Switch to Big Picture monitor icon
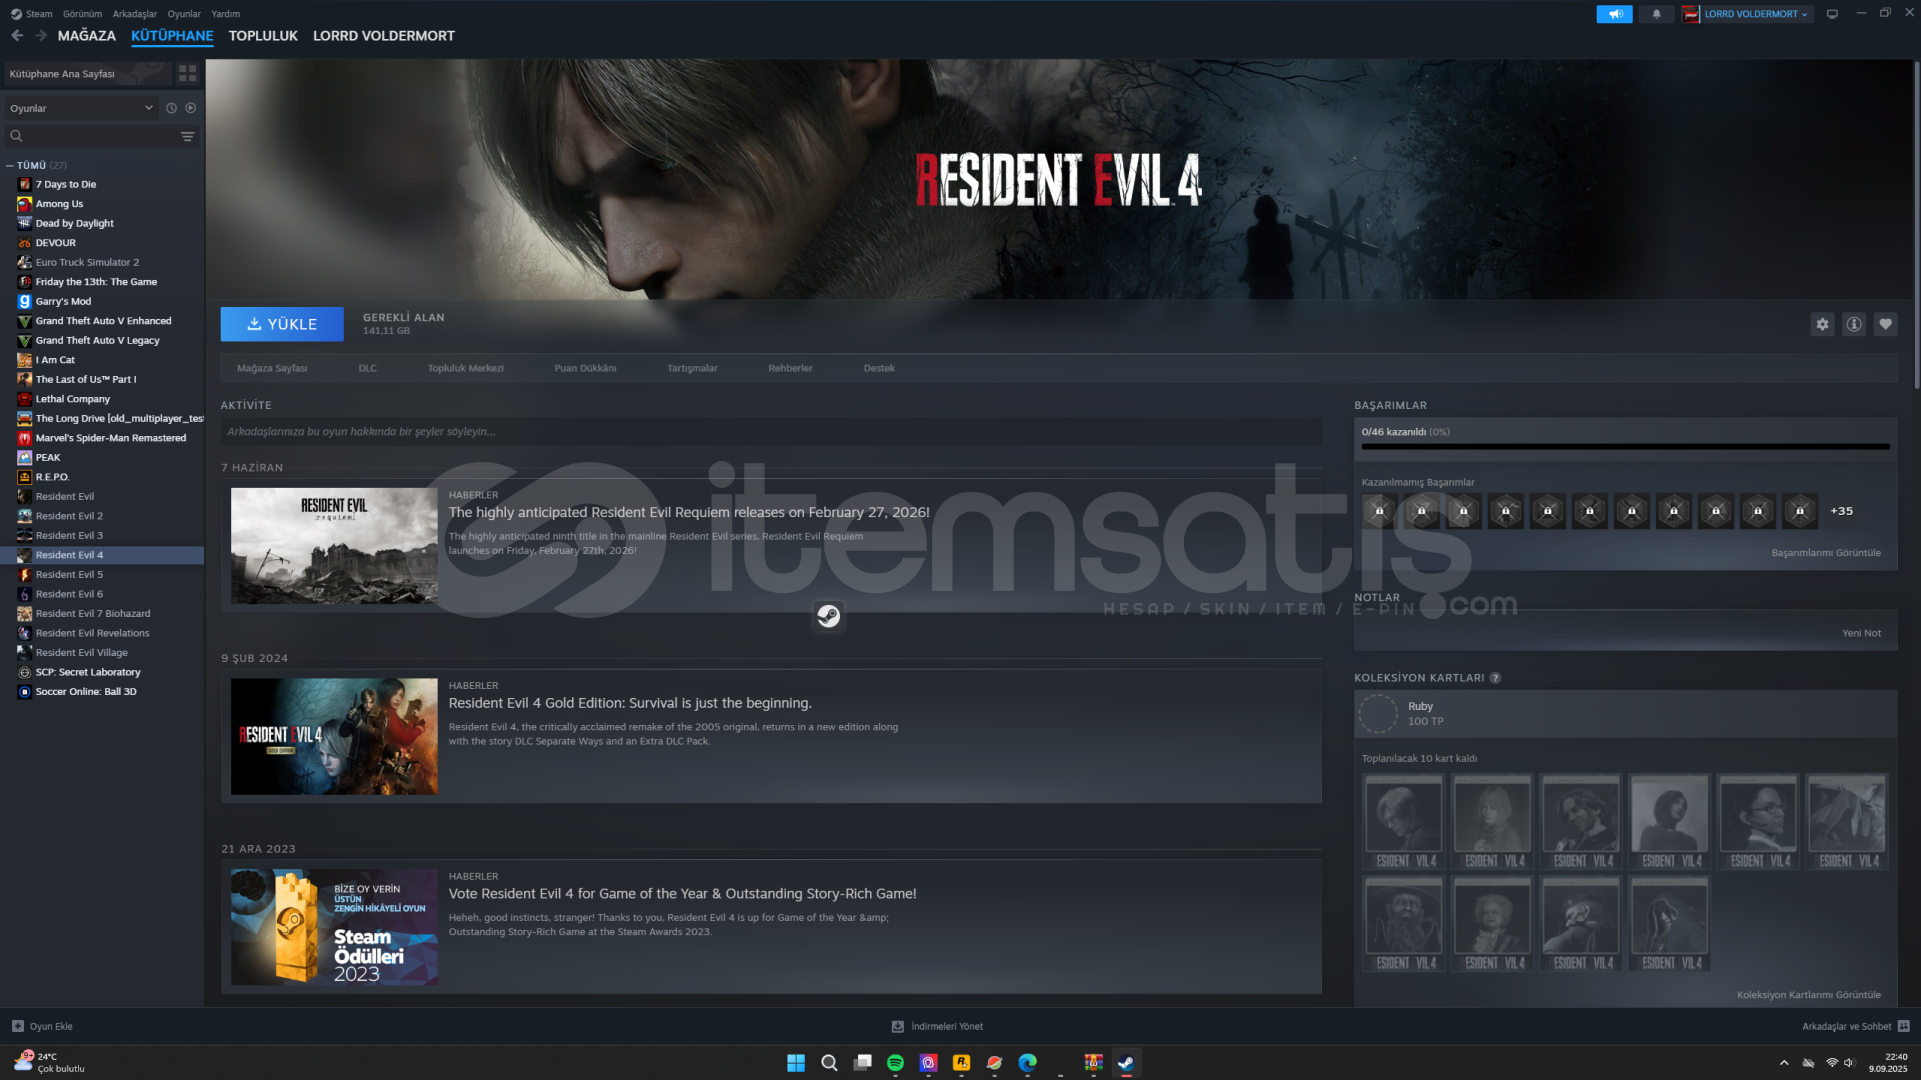This screenshot has height=1080, width=1921. click(x=1832, y=14)
